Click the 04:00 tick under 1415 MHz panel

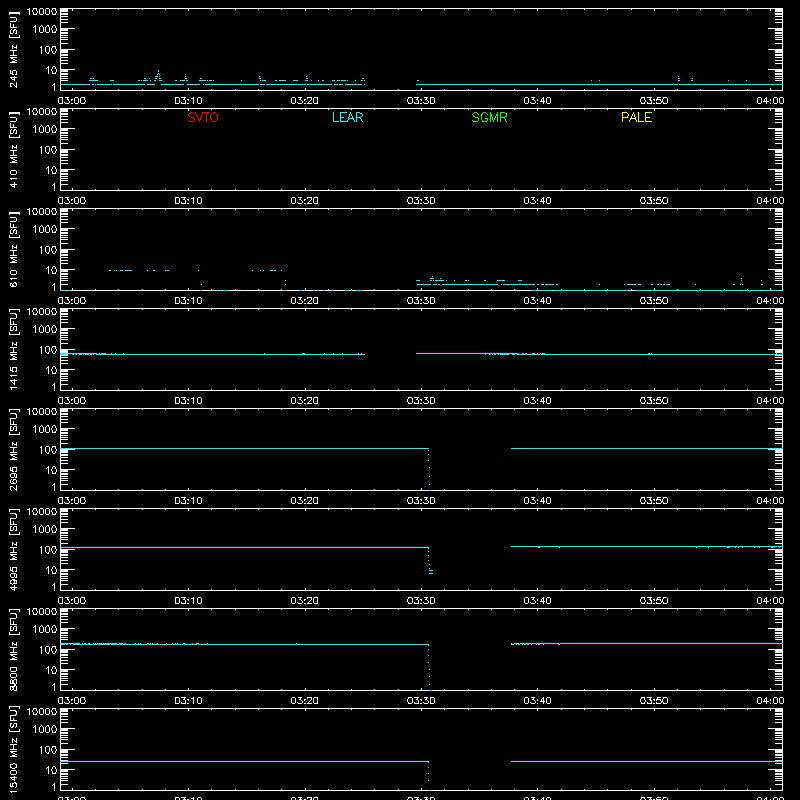point(770,401)
